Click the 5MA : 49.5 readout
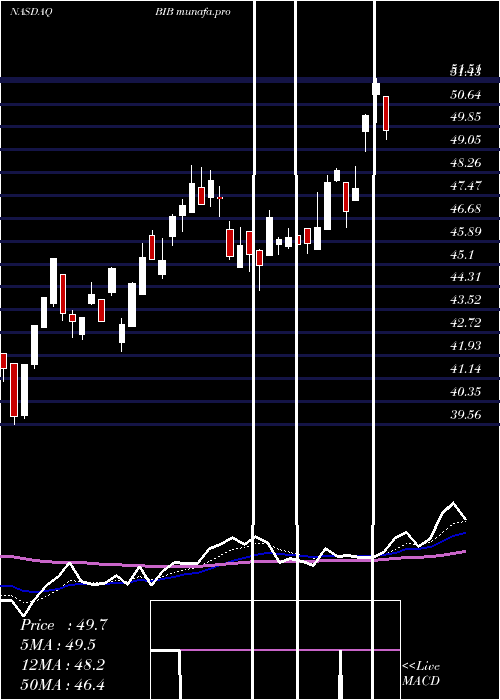This screenshot has width=500, height=700. [59, 645]
